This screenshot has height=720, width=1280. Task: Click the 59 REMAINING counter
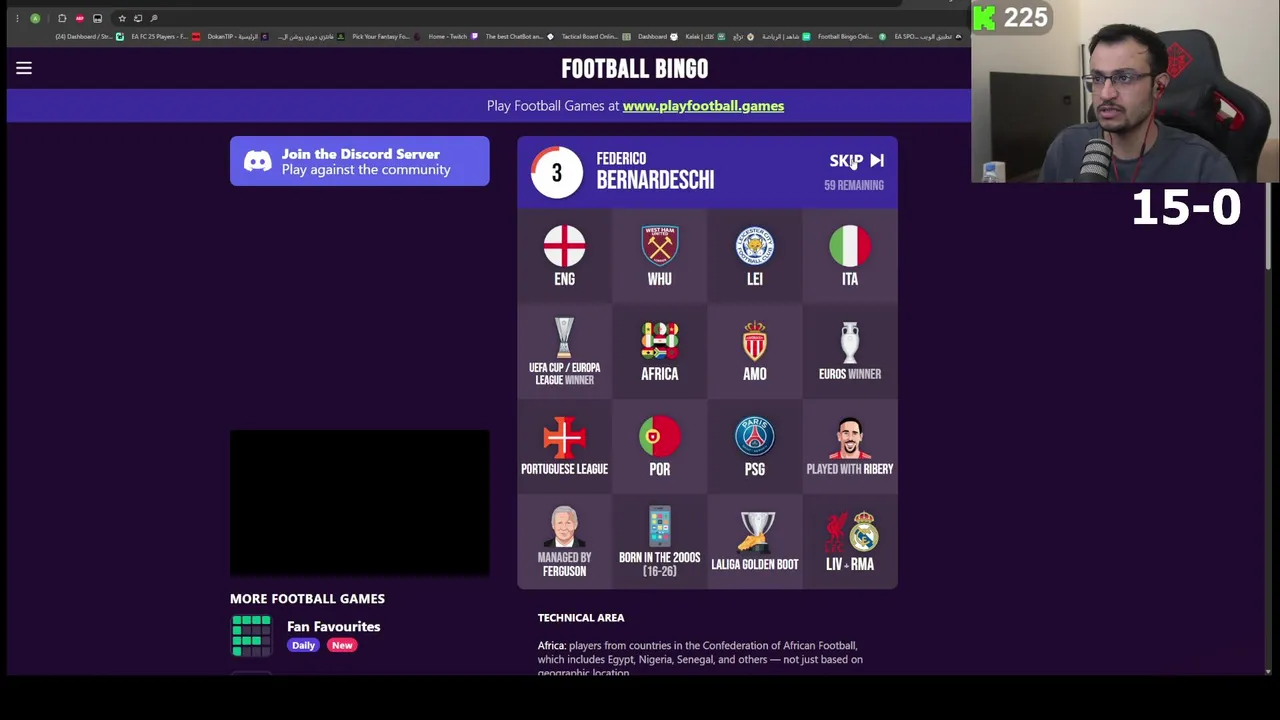853,185
